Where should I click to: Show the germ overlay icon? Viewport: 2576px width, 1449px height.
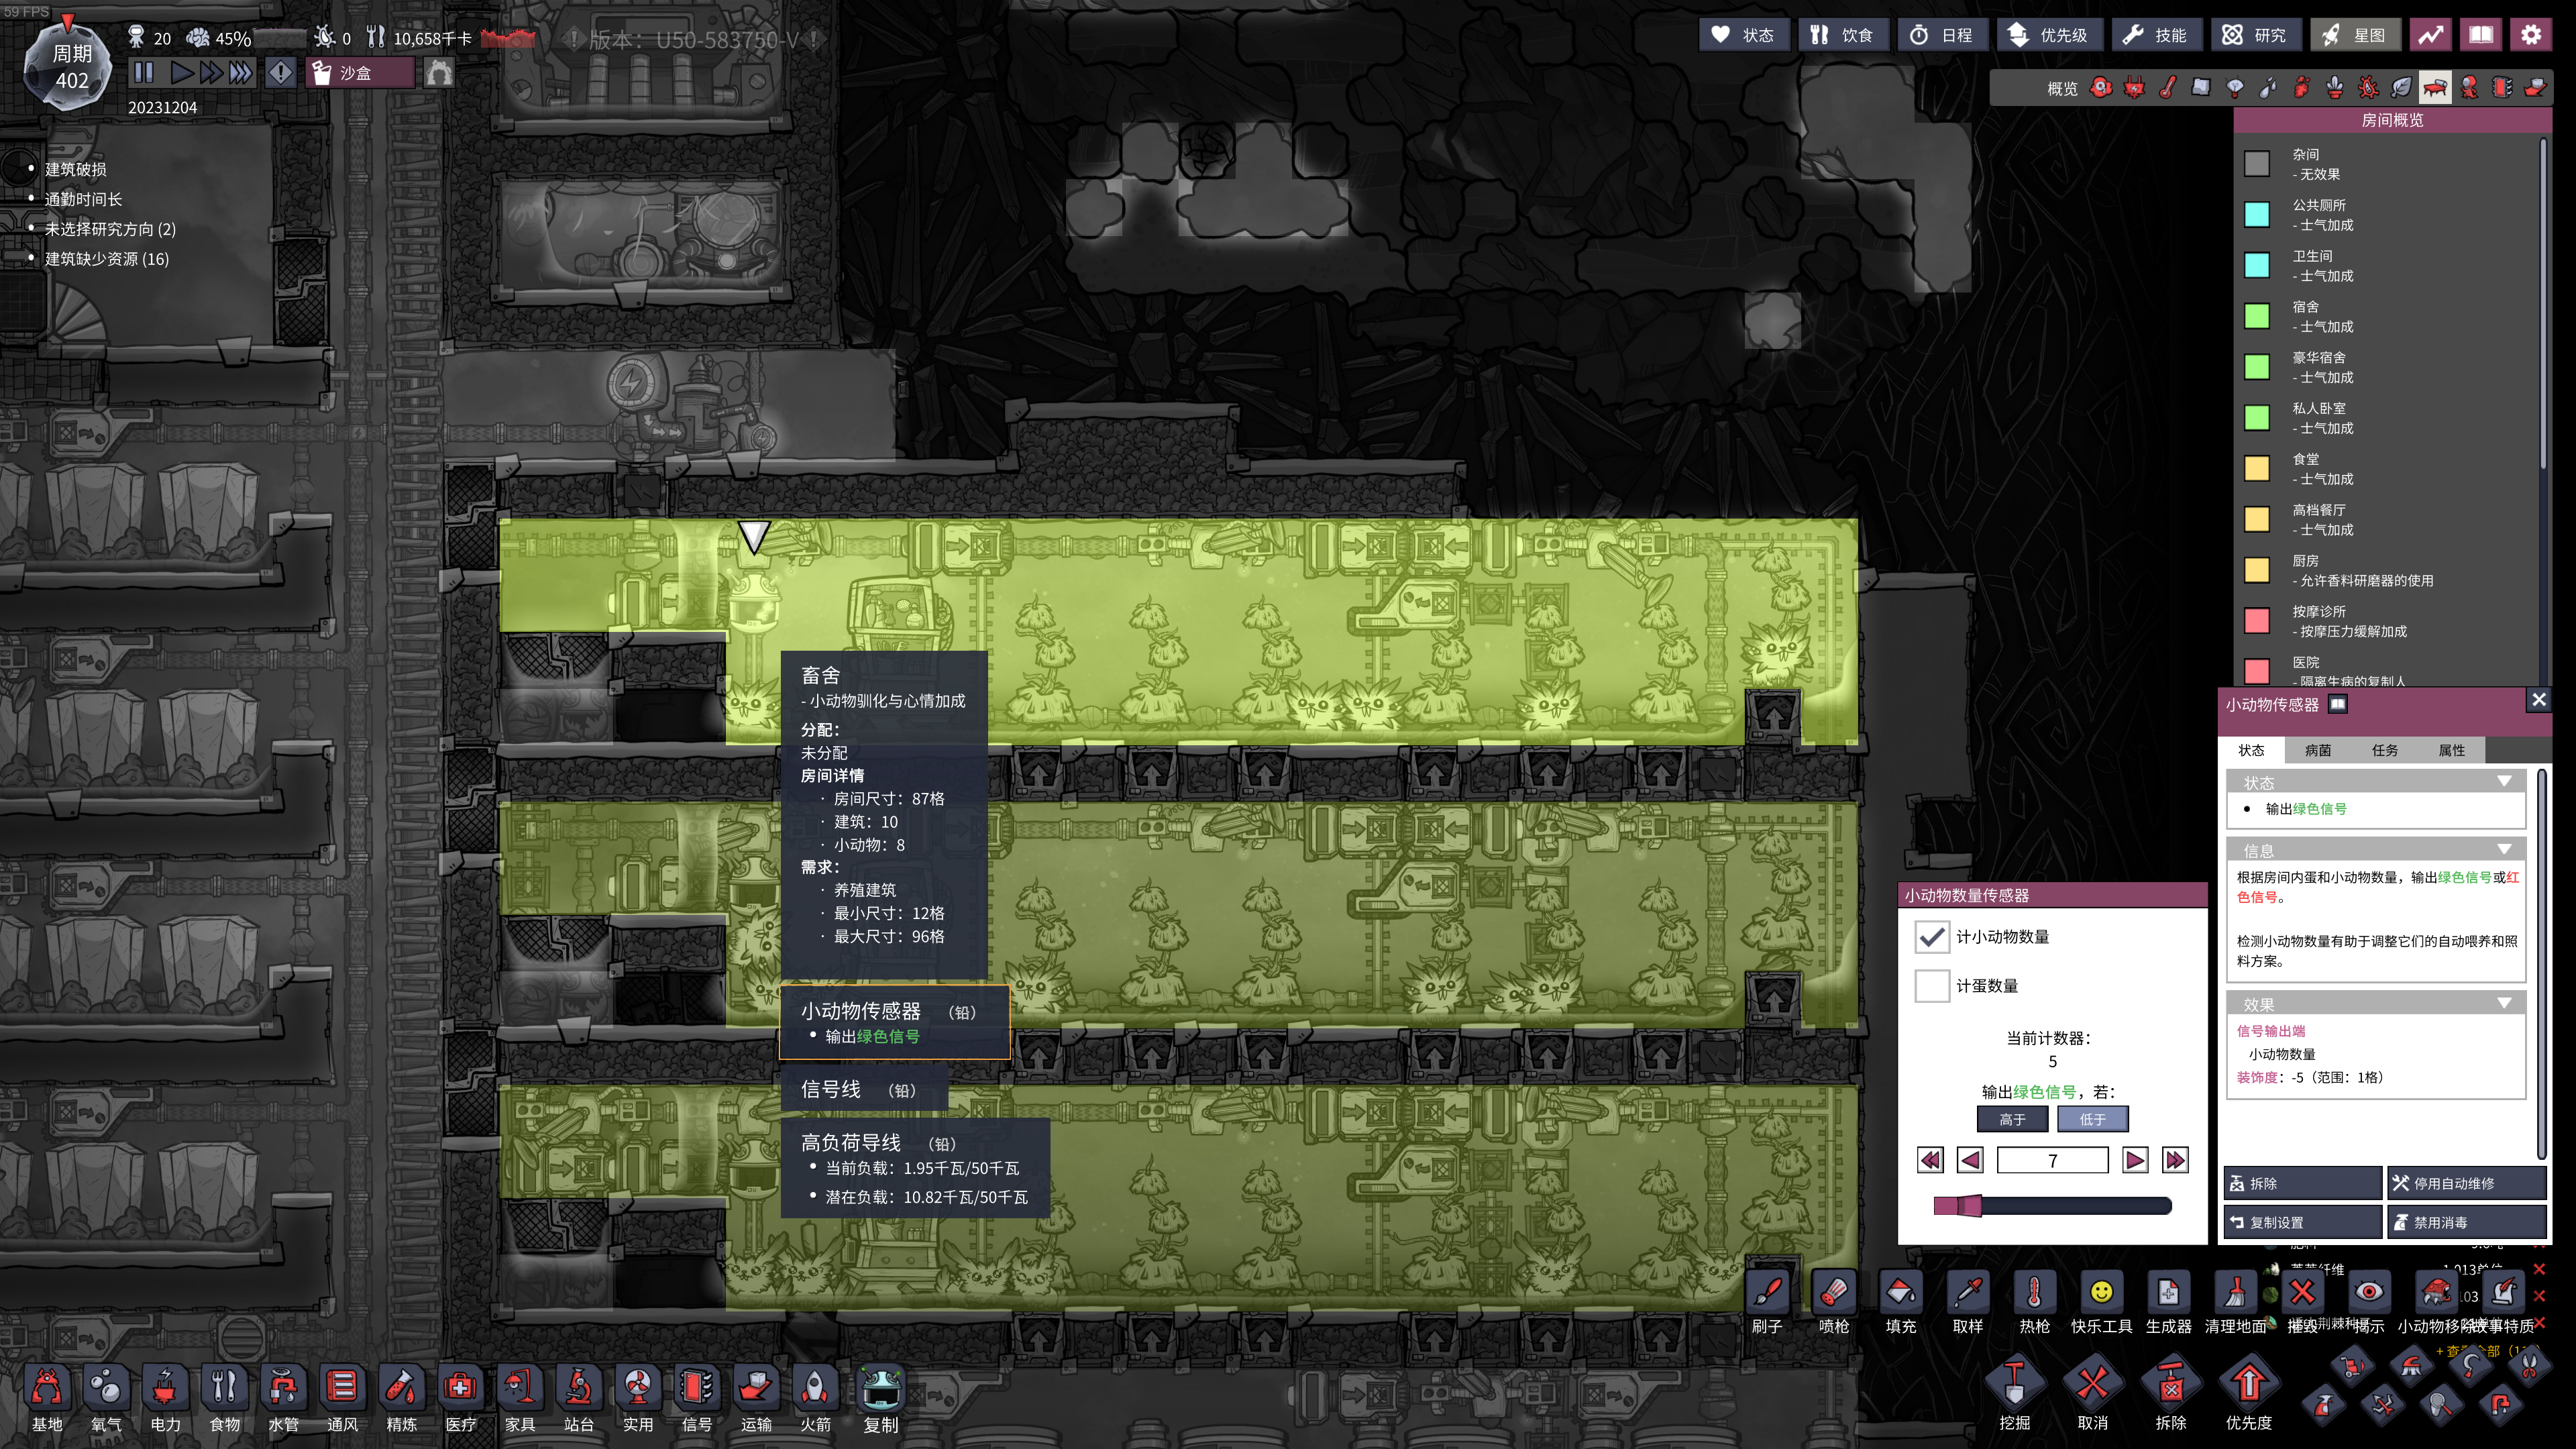[2368, 88]
